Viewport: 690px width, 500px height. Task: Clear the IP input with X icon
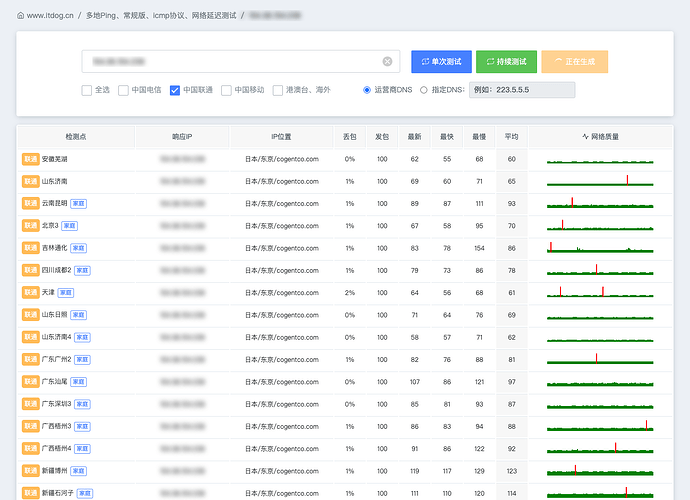pos(387,62)
